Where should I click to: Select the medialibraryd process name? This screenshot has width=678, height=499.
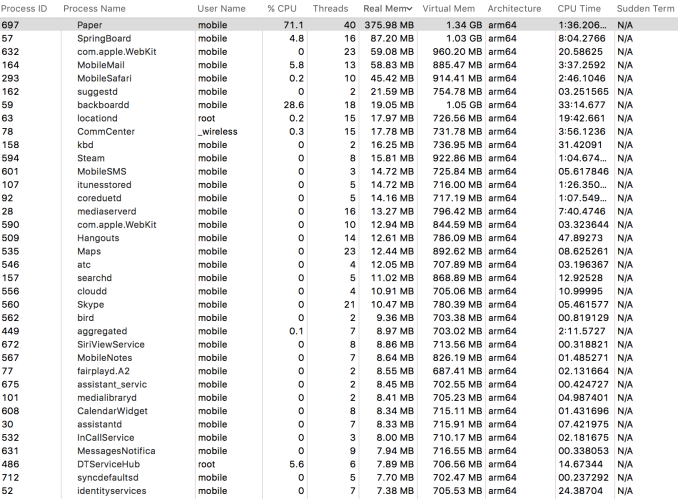107,398
